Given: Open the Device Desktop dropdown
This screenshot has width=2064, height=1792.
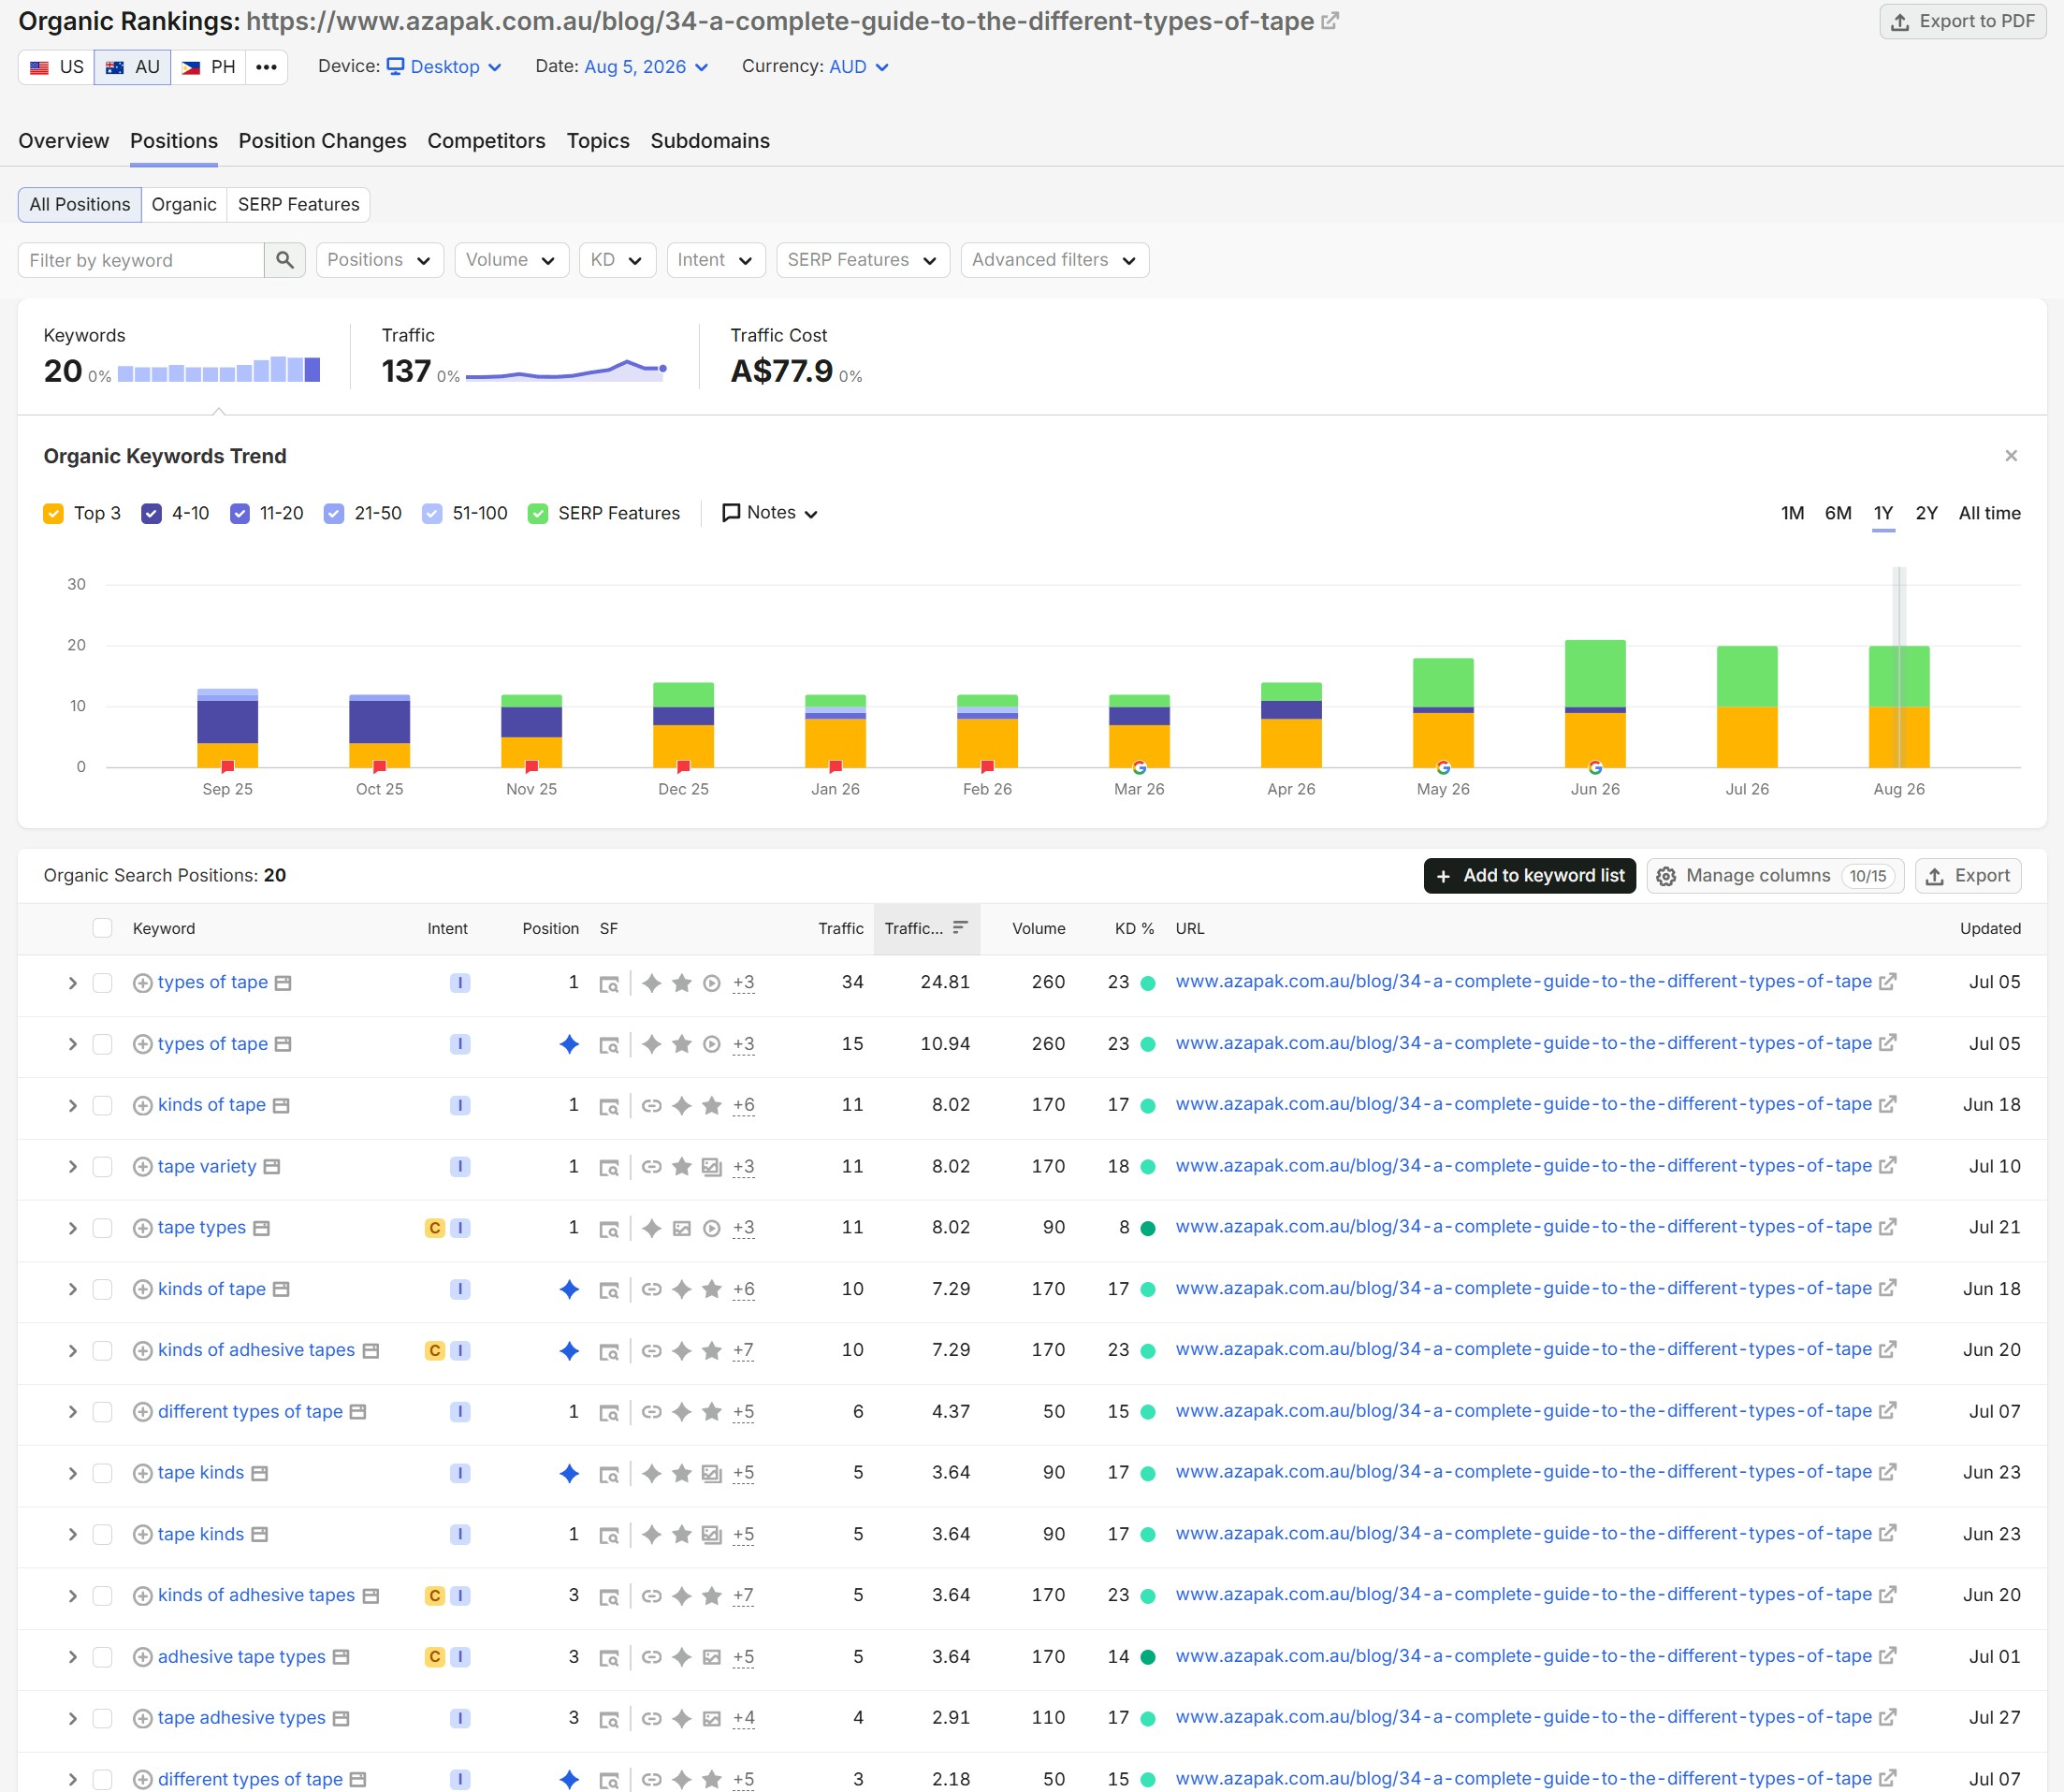Looking at the screenshot, I should click(x=445, y=67).
